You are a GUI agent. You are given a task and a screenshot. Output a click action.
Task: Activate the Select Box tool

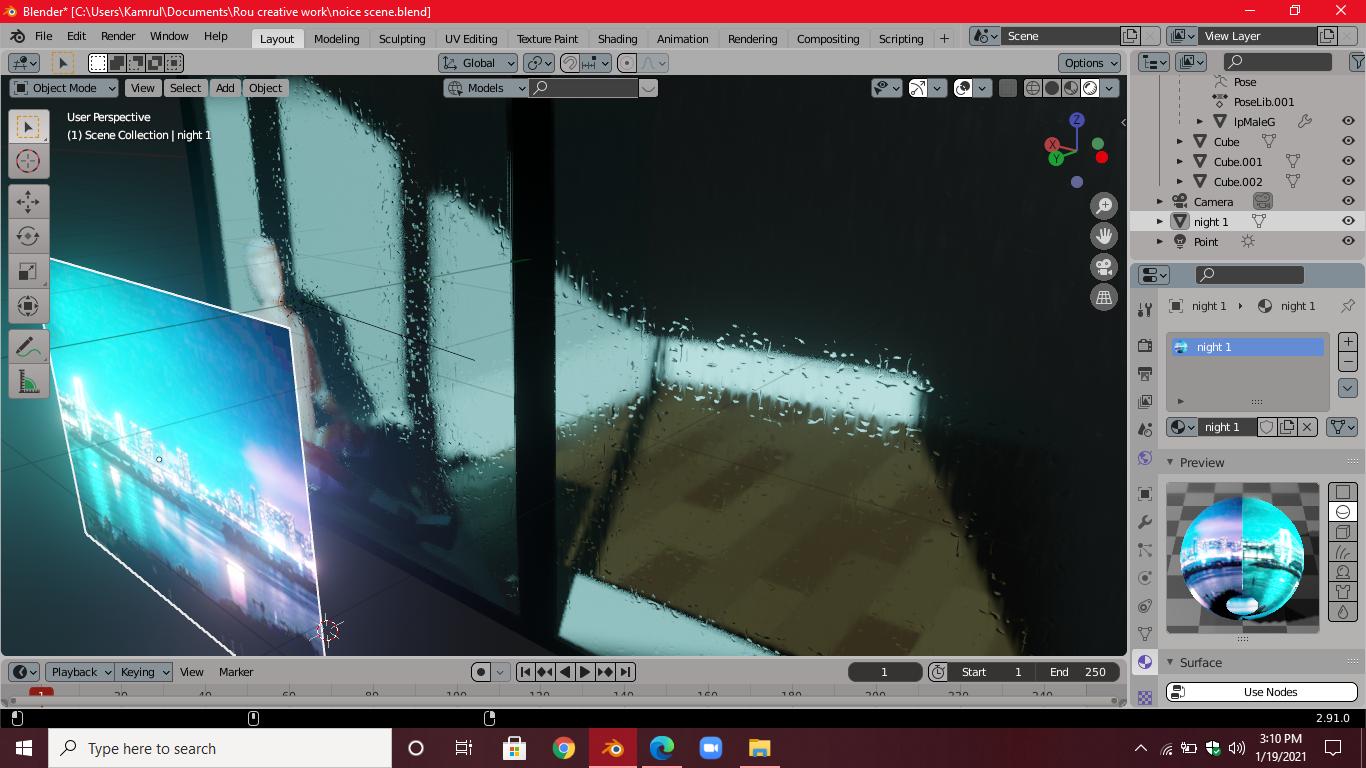tap(28, 127)
